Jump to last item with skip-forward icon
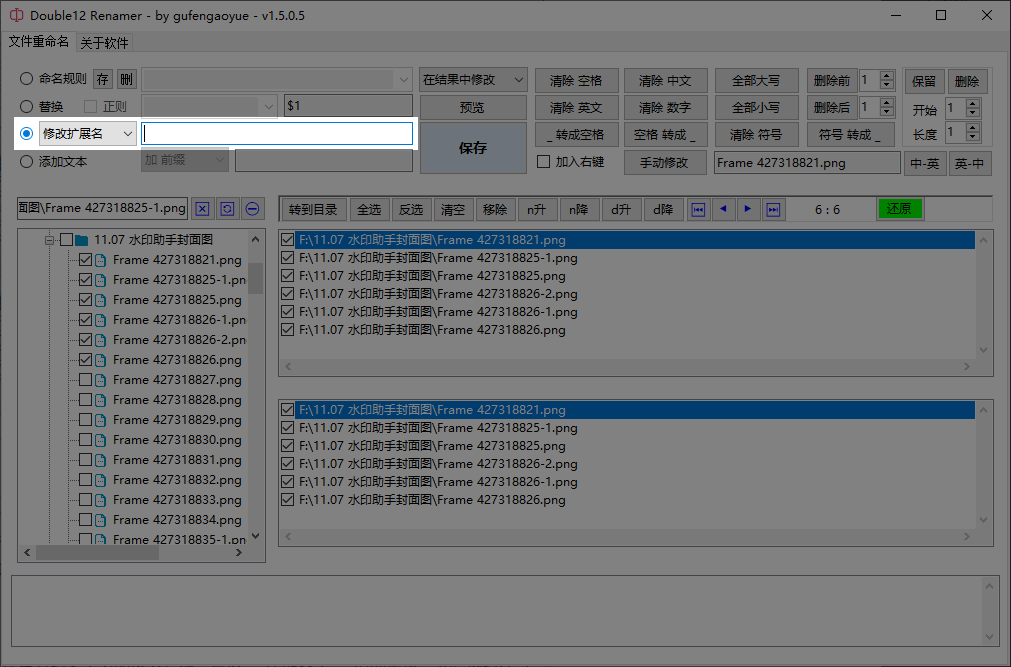The image size is (1011, 667). pos(773,210)
